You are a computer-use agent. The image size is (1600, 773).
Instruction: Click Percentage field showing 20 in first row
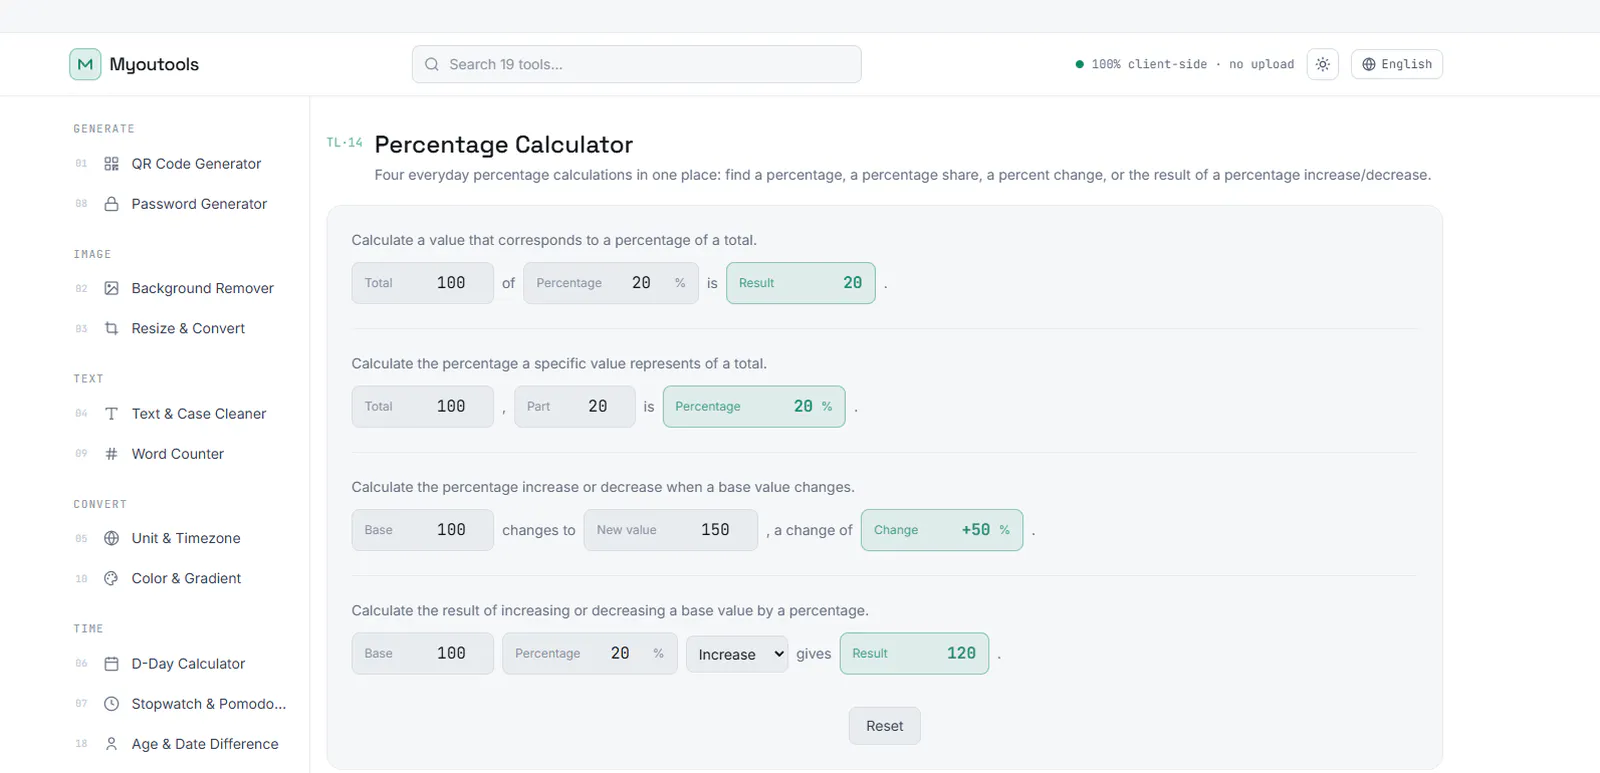(x=610, y=283)
